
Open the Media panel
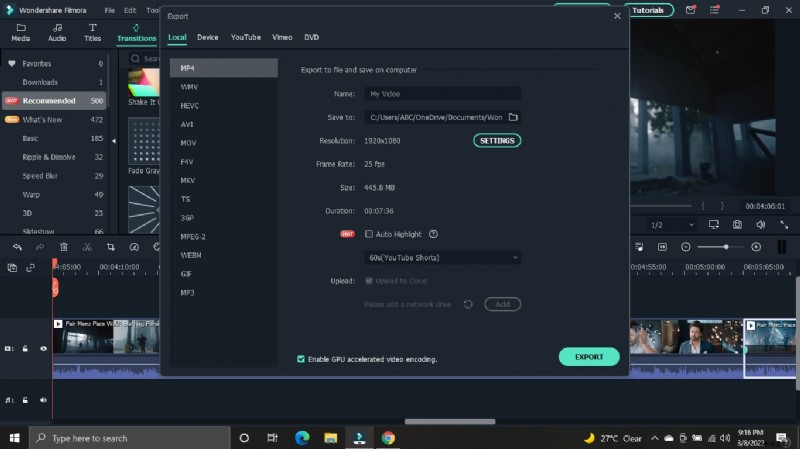pos(20,32)
